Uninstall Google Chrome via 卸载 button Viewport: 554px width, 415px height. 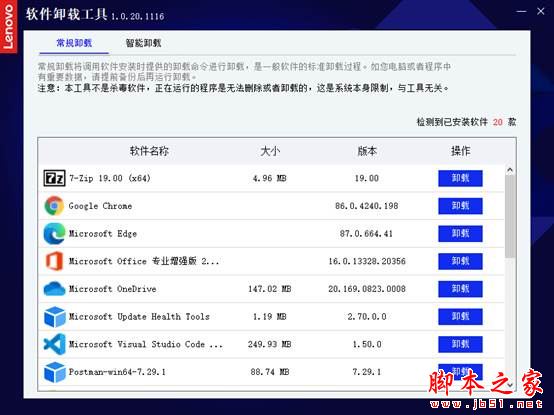pos(460,206)
